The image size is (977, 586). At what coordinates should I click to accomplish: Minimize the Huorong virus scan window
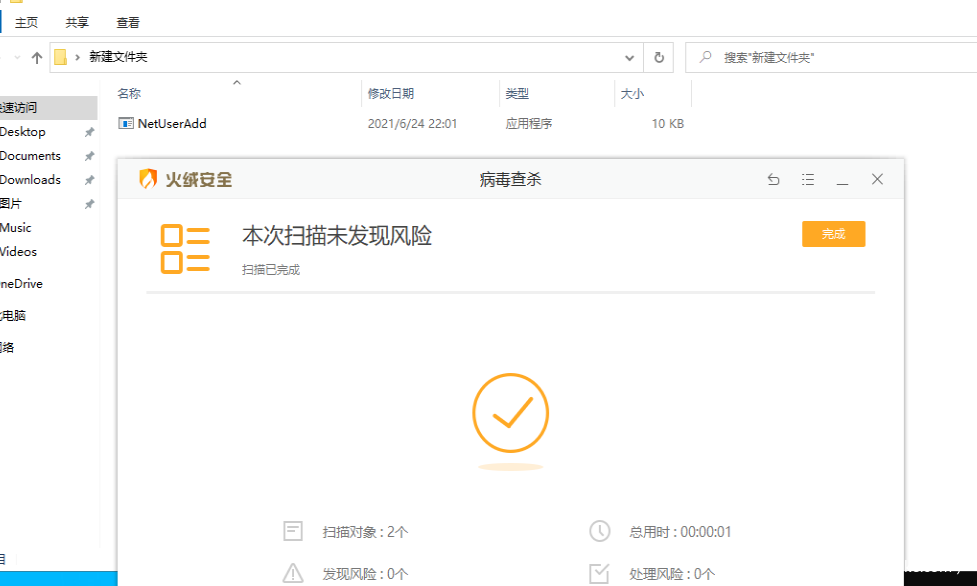tap(842, 180)
